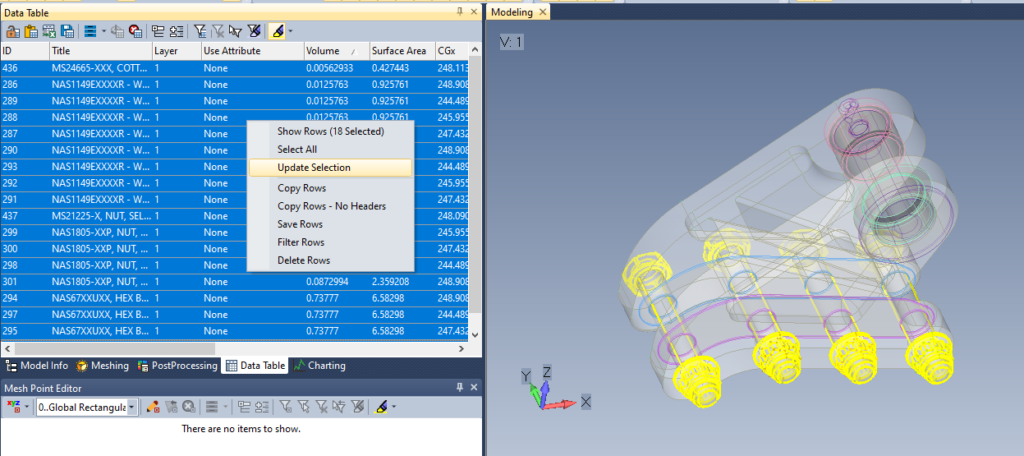Select Delete Rows in the context menu
The width and height of the screenshot is (1024, 456).
pyautogui.click(x=305, y=260)
